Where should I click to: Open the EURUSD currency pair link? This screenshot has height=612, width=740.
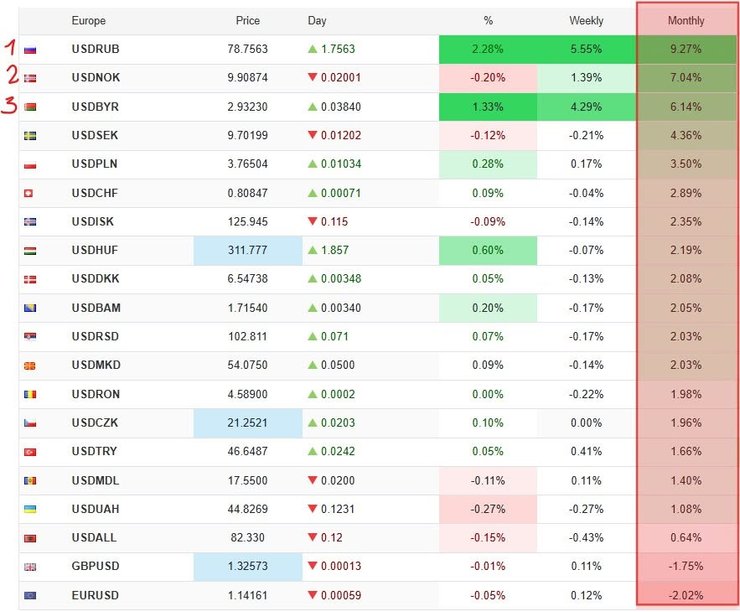pos(95,595)
